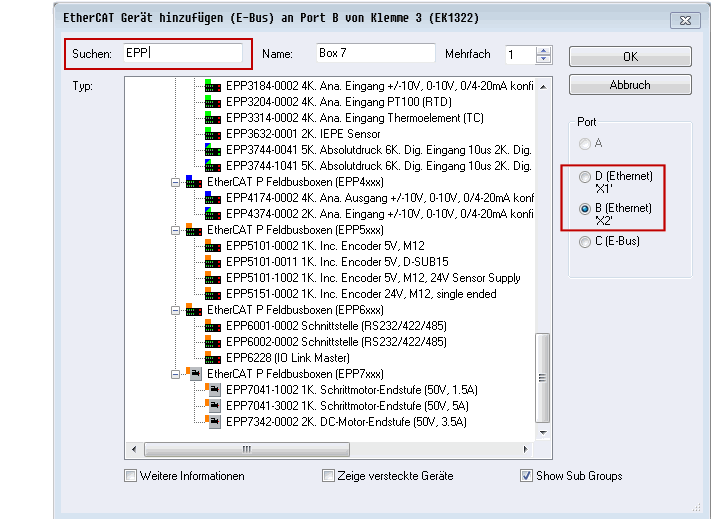
Task: Select EPP5151-0002 Encoder 24V single ended row
Action: point(361,294)
